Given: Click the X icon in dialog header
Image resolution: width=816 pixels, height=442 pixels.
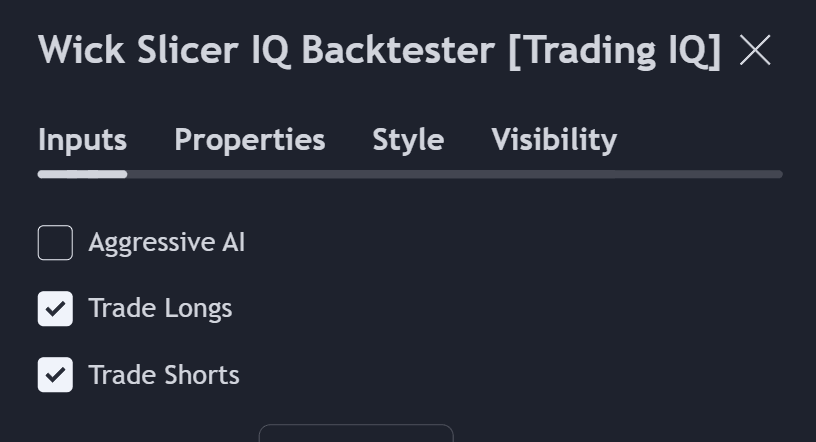Looking at the screenshot, I should pos(755,50).
